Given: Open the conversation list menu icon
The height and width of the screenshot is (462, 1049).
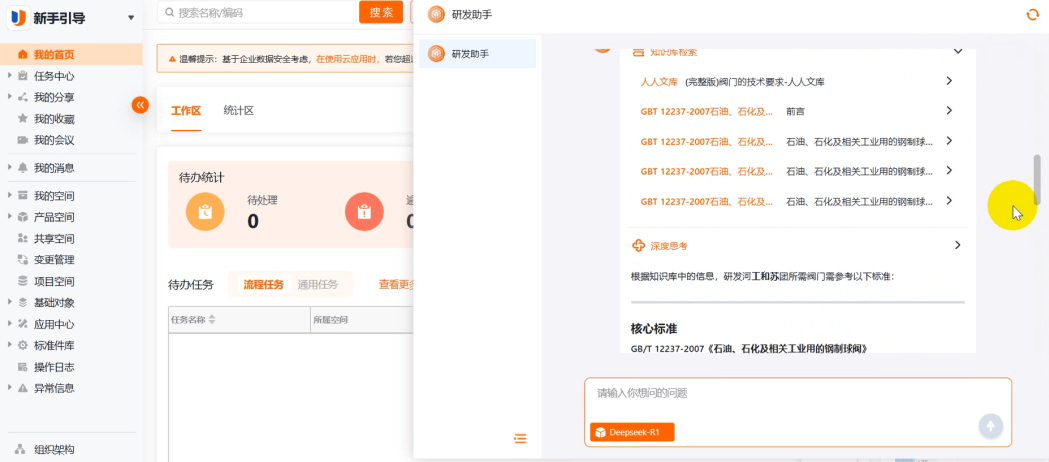Looking at the screenshot, I should click(x=520, y=439).
